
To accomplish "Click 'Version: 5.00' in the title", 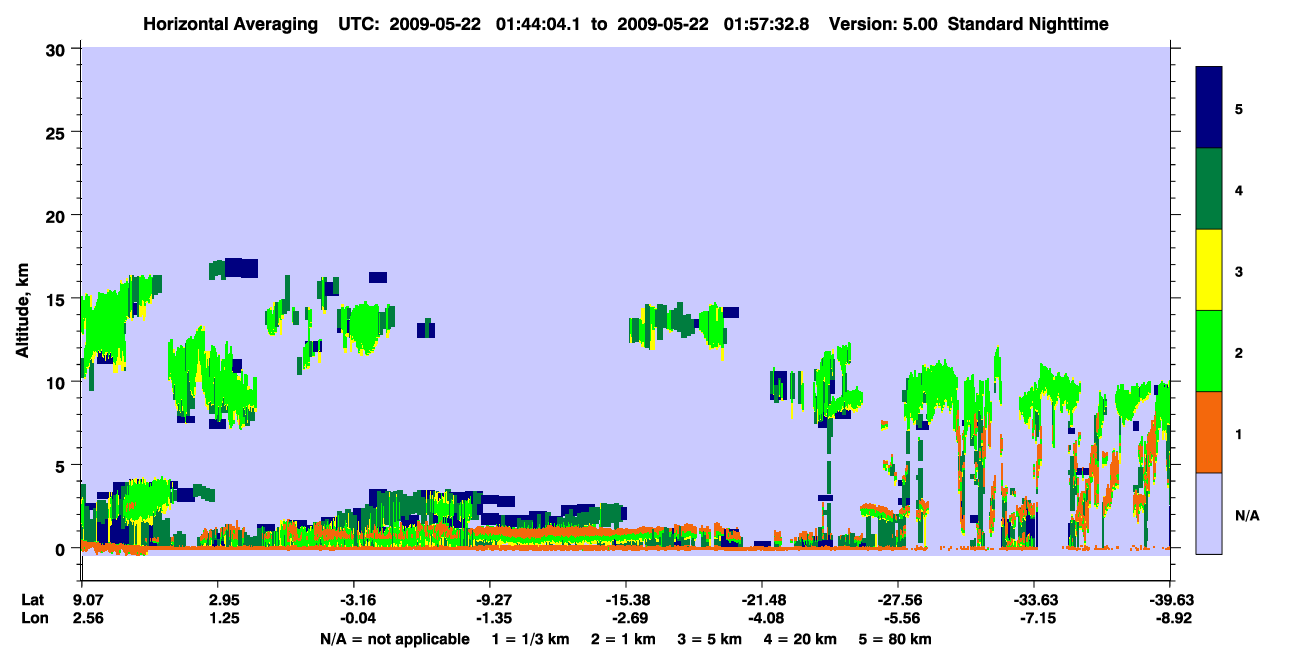I will coord(883,24).
